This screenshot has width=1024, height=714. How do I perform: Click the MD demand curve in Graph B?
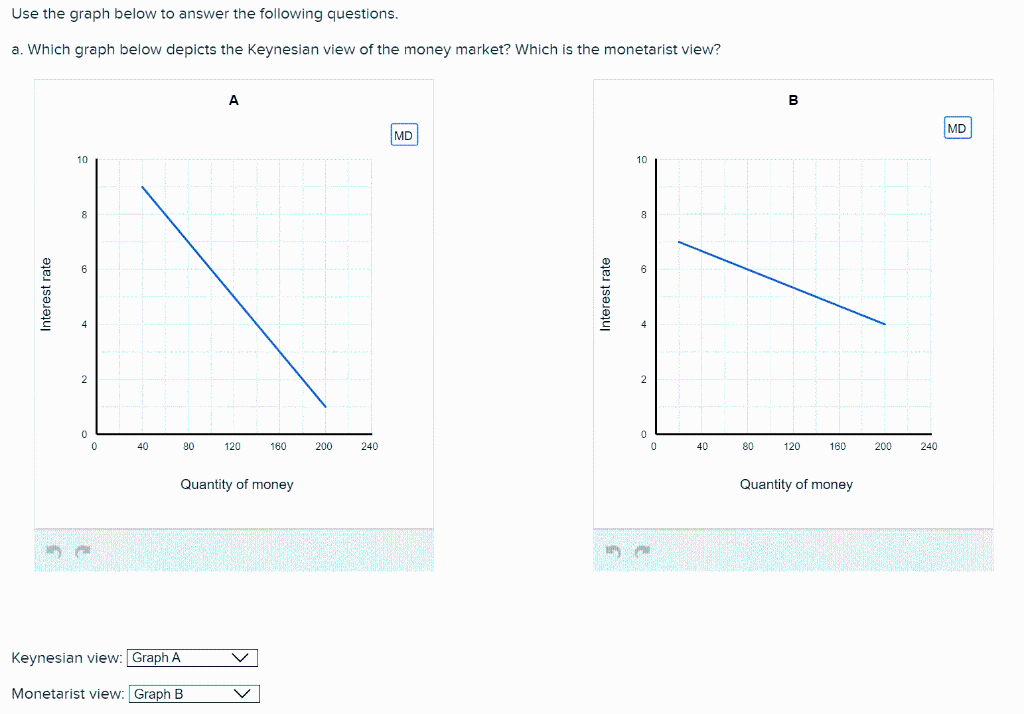click(x=780, y=280)
